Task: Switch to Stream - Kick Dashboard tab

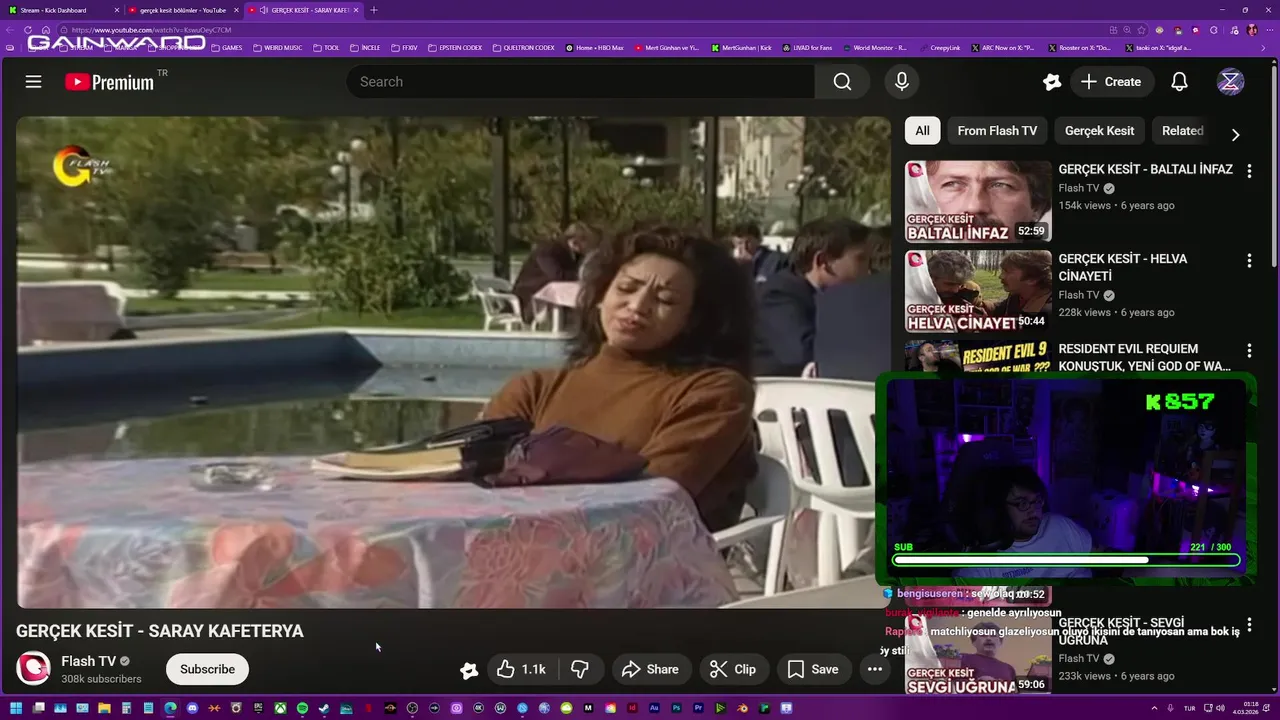Action: pyautogui.click(x=60, y=10)
